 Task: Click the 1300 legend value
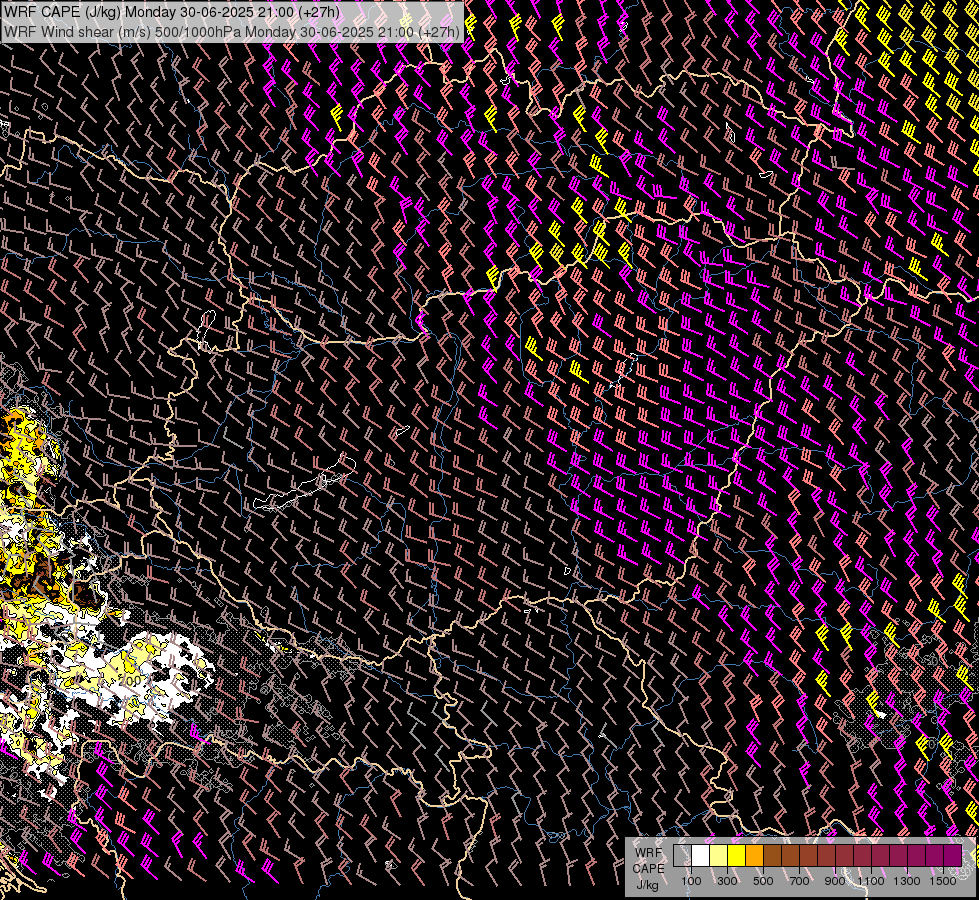(907, 881)
